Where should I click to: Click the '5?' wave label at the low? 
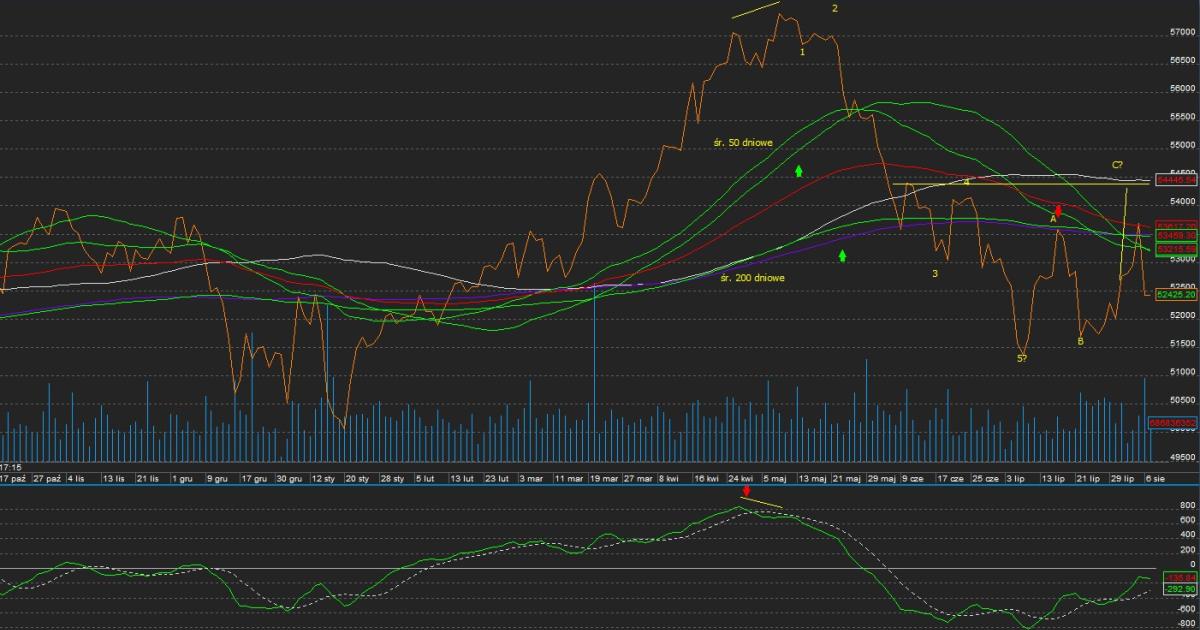pos(1022,358)
